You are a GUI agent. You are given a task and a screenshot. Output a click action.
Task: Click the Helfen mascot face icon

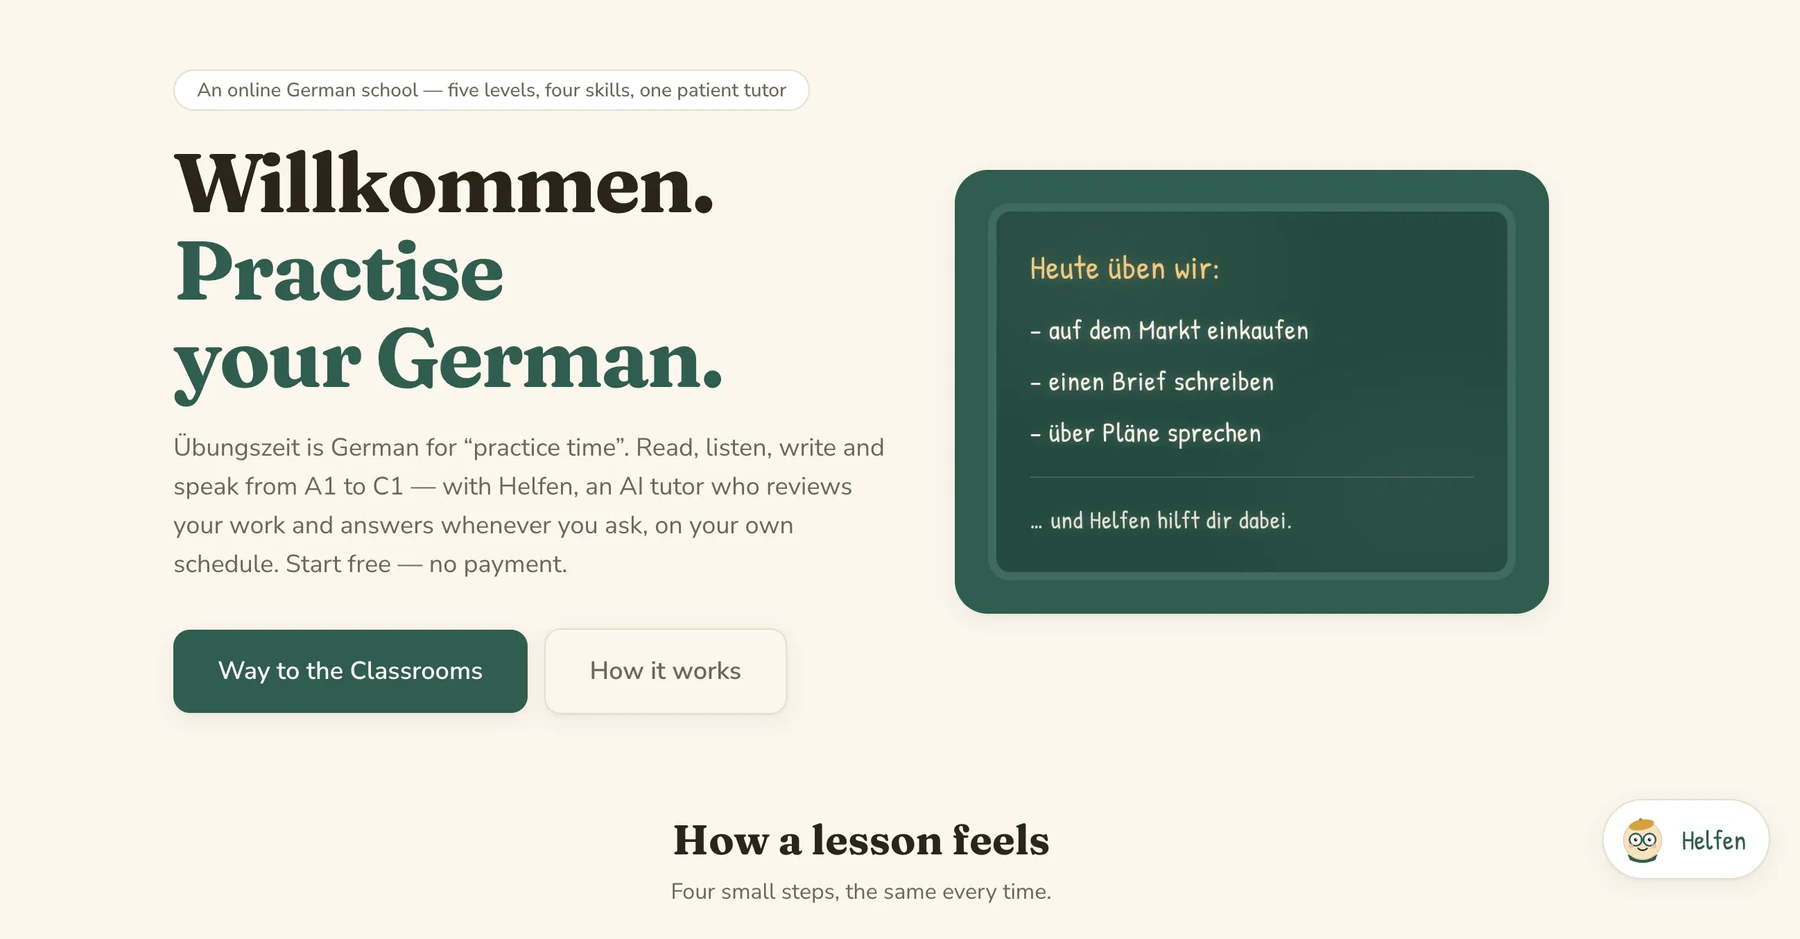(1642, 840)
